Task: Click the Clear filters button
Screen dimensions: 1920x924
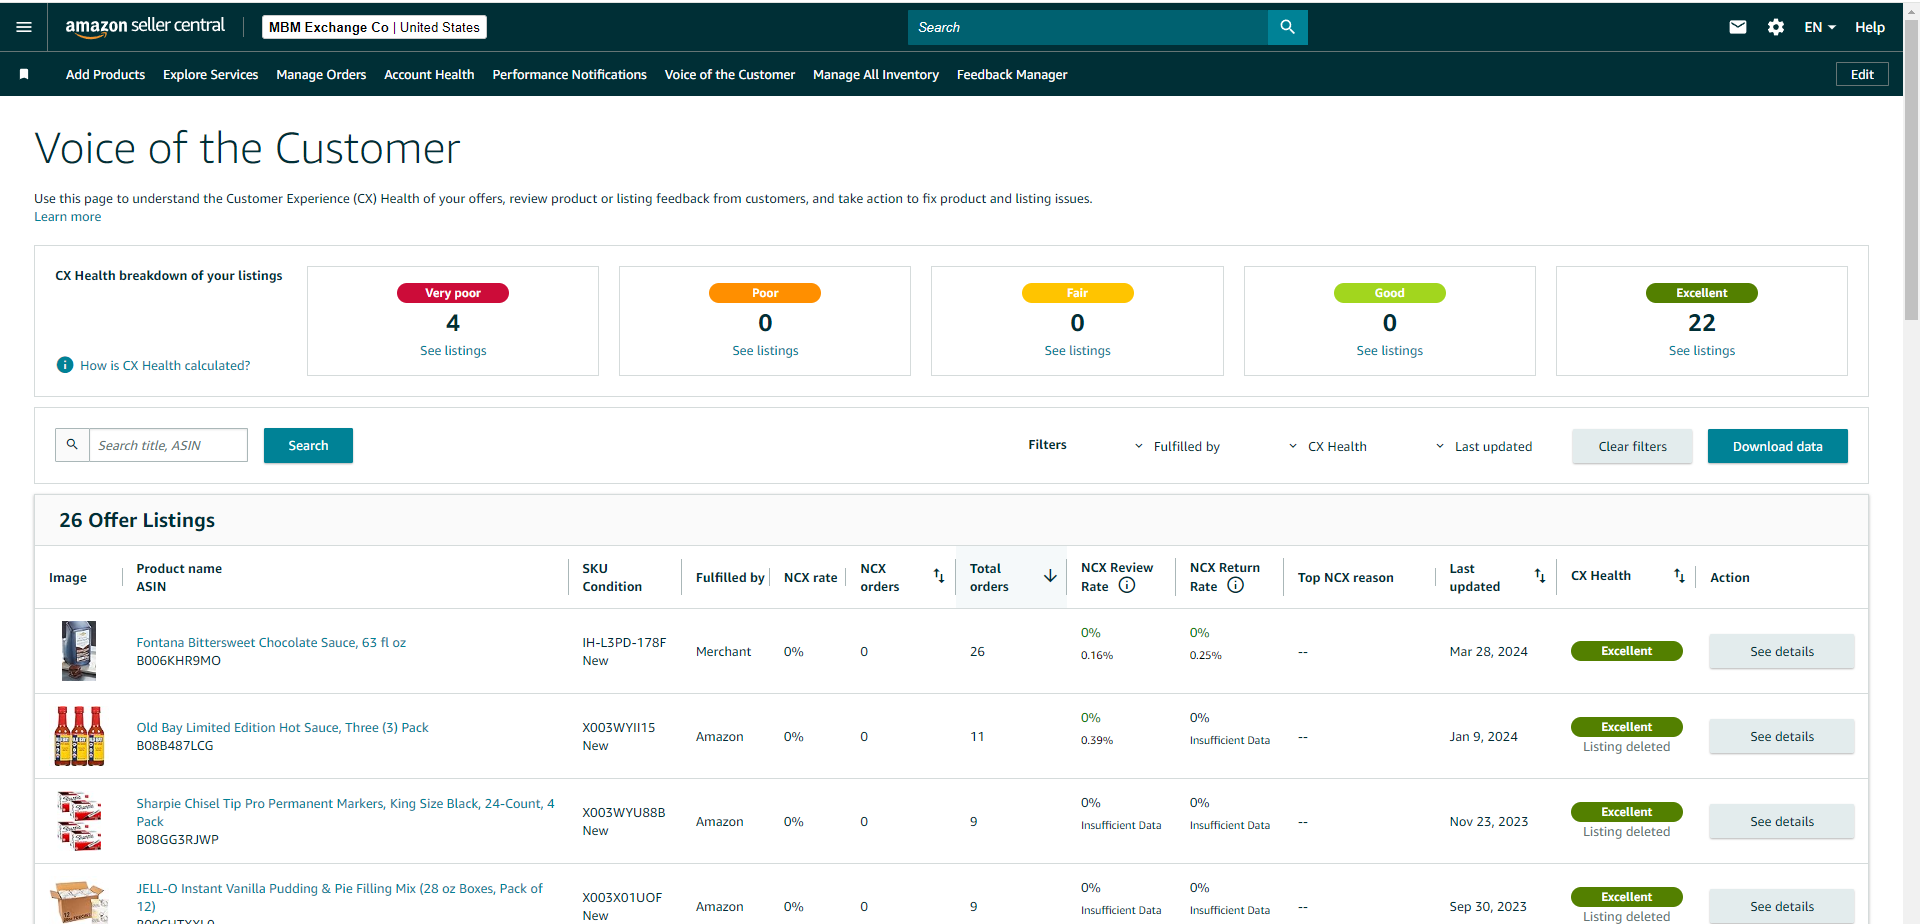Action: coord(1632,446)
